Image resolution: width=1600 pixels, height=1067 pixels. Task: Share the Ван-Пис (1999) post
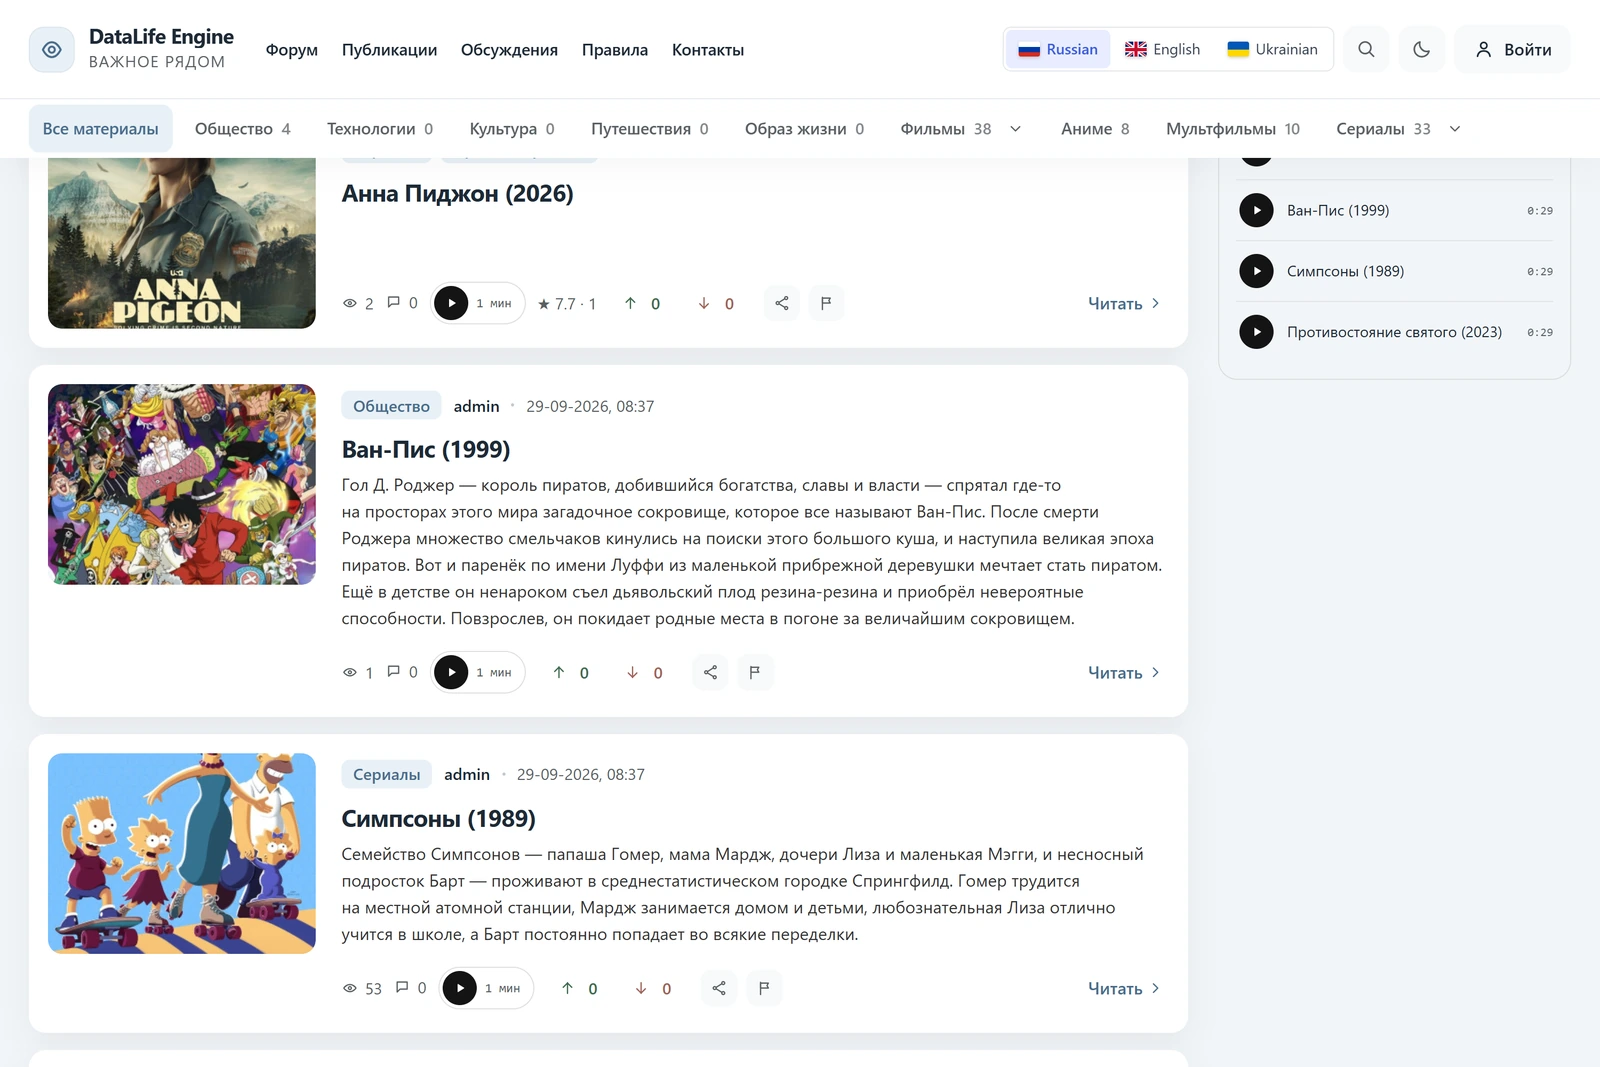click(711, 672)
